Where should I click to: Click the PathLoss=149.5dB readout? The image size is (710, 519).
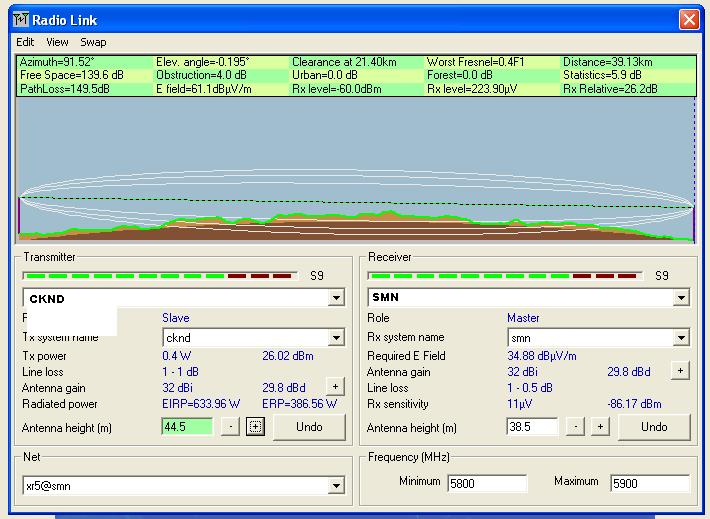click(65, 89)
